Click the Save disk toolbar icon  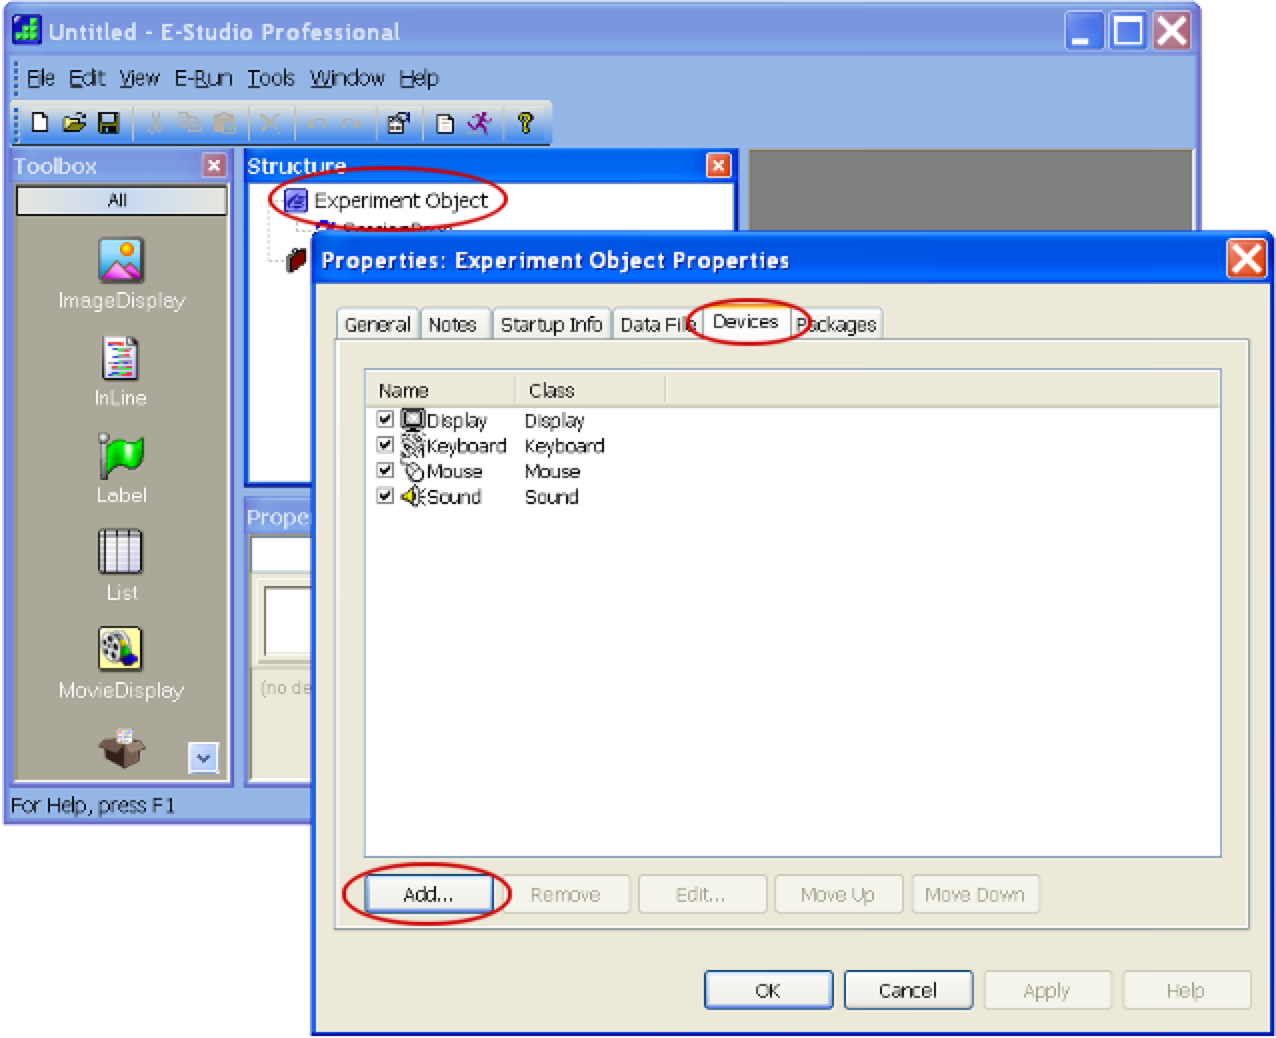[108, 123]
